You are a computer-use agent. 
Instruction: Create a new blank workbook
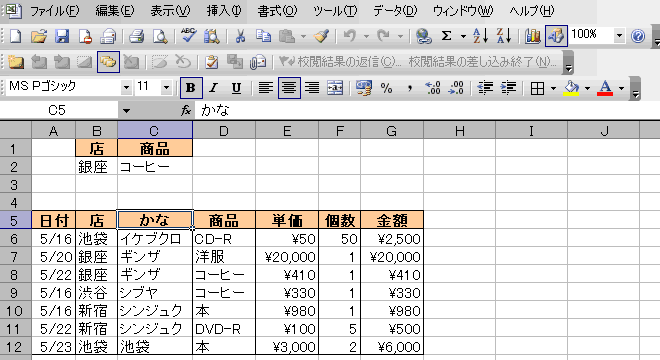[x=16, y=36]
